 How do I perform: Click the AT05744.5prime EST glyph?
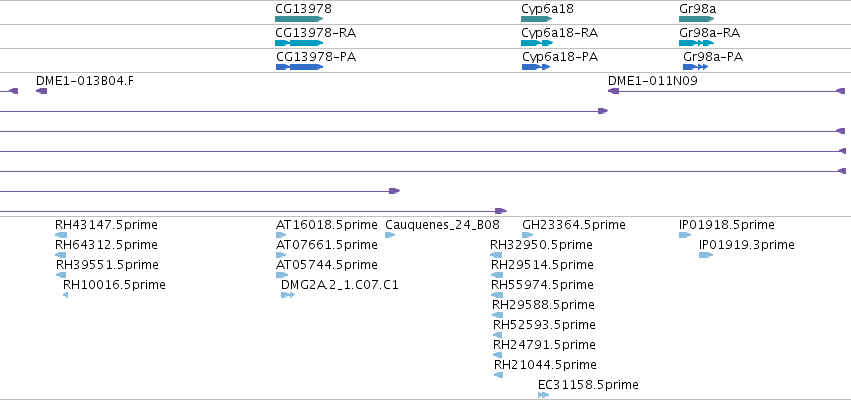click(x=282, y=275)
